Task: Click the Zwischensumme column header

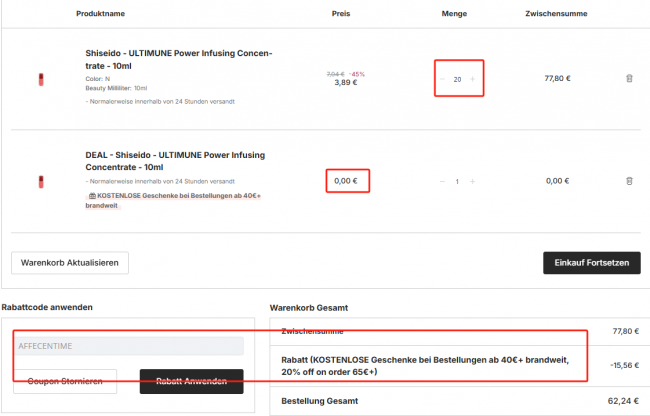Action: coord(556,14)
